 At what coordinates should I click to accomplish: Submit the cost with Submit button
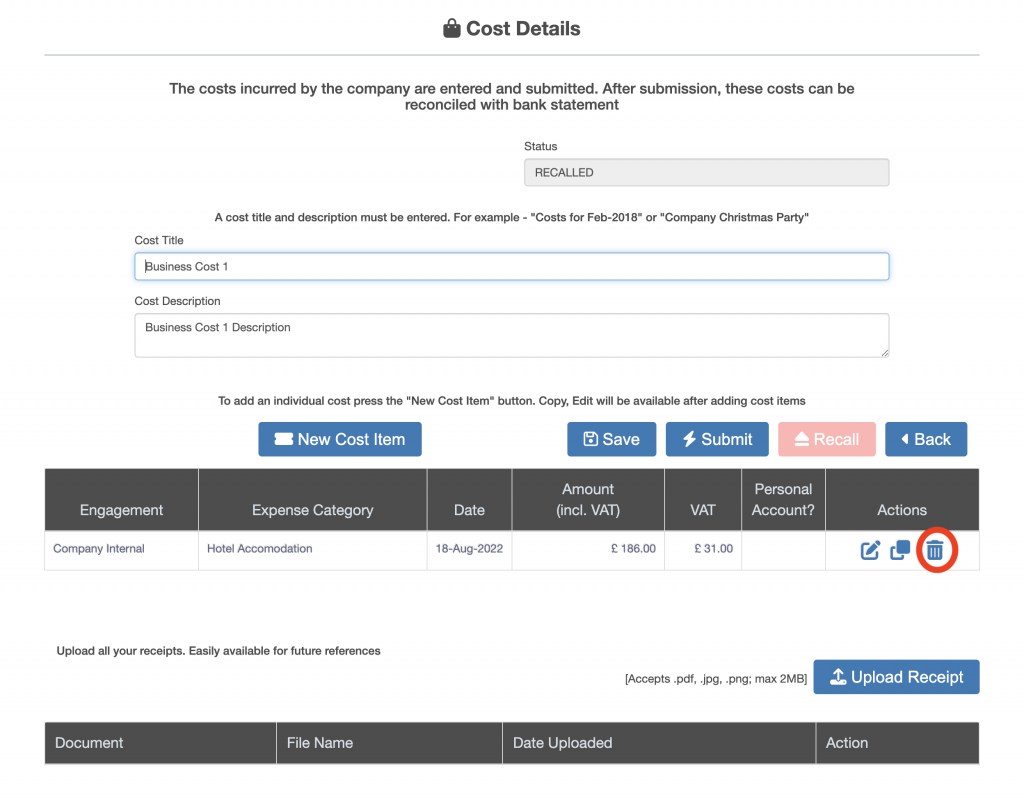pos(717,439)
